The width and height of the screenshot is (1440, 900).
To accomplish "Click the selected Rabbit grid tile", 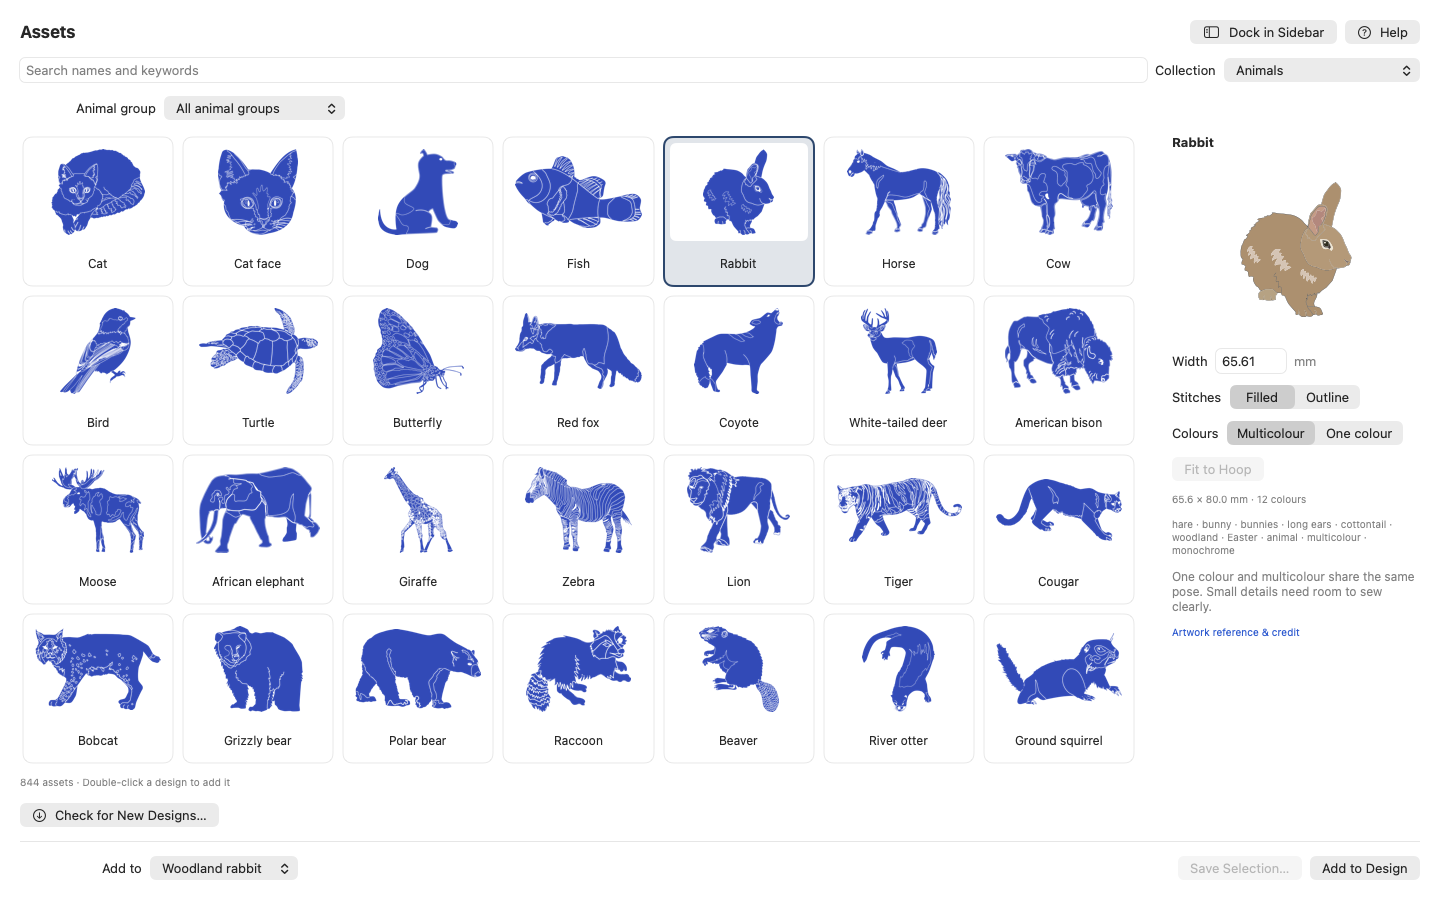I will pos(739,211).
